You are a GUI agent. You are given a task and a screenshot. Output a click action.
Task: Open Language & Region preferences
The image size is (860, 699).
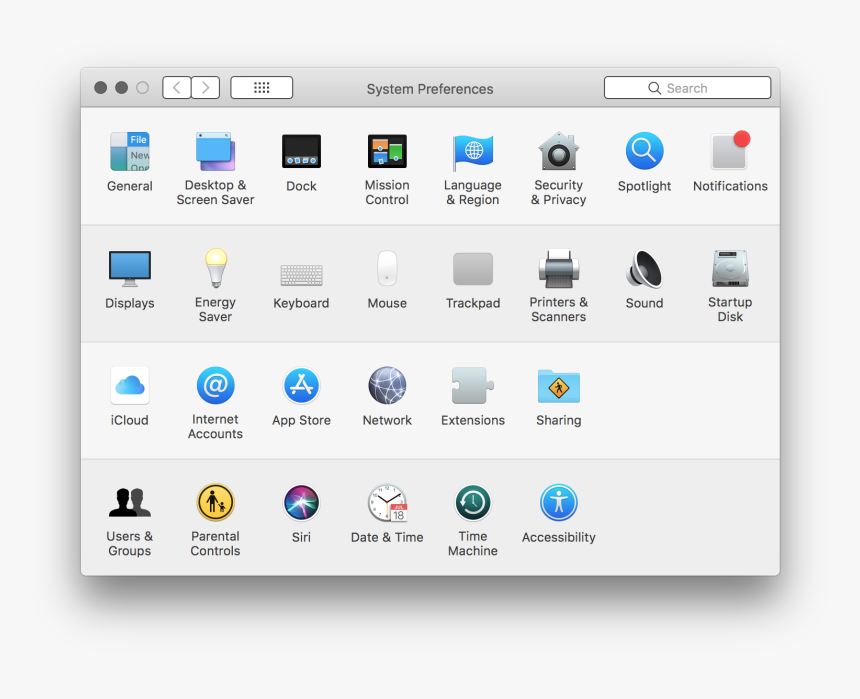click(472, 152)
